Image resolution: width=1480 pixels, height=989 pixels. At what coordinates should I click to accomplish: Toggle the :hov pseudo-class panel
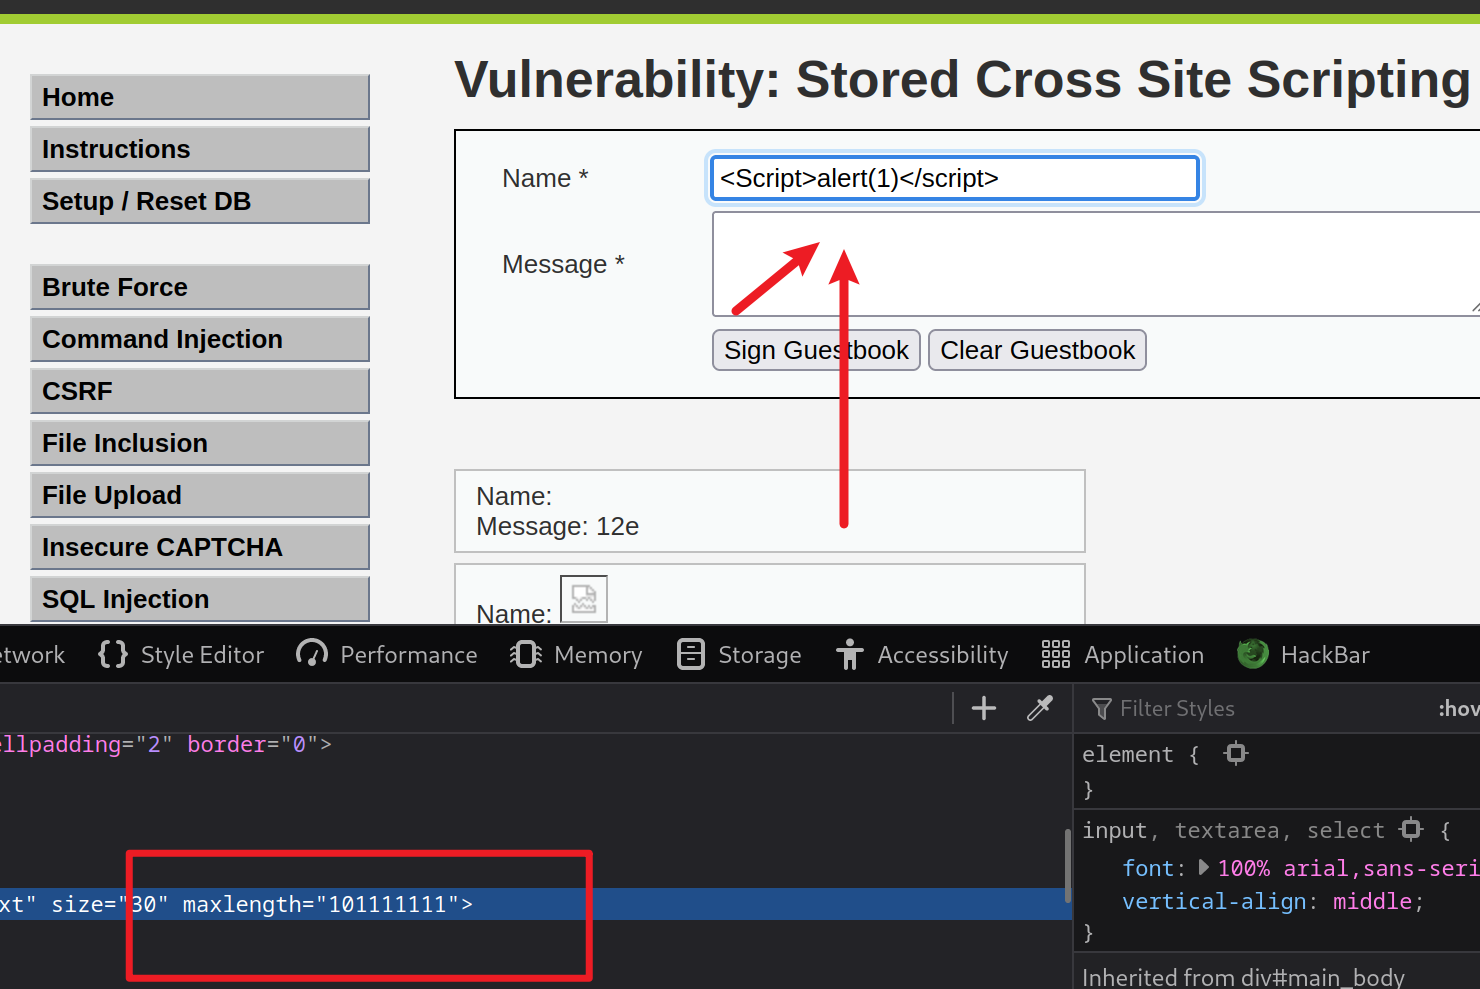click(1458, 709)
